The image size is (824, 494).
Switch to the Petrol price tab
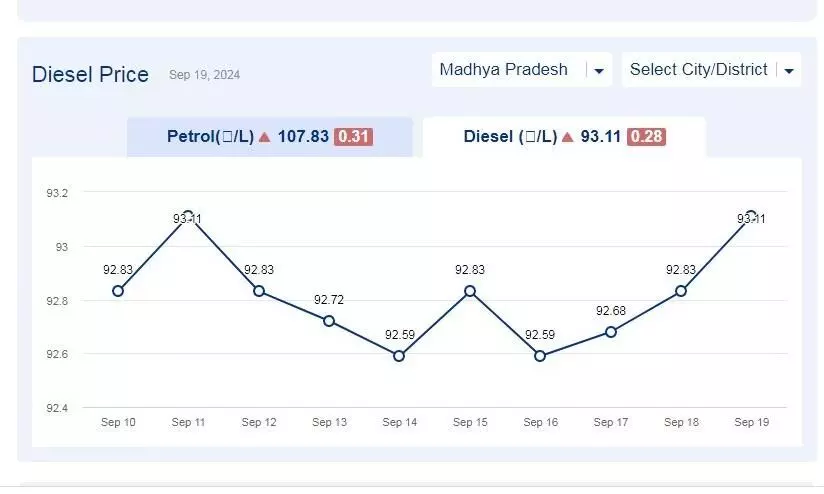coord(270,137)
